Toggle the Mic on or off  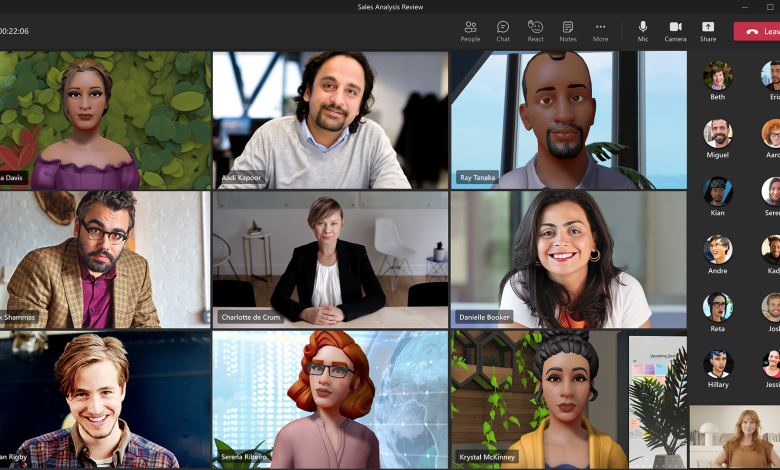(x=643, y=31)
